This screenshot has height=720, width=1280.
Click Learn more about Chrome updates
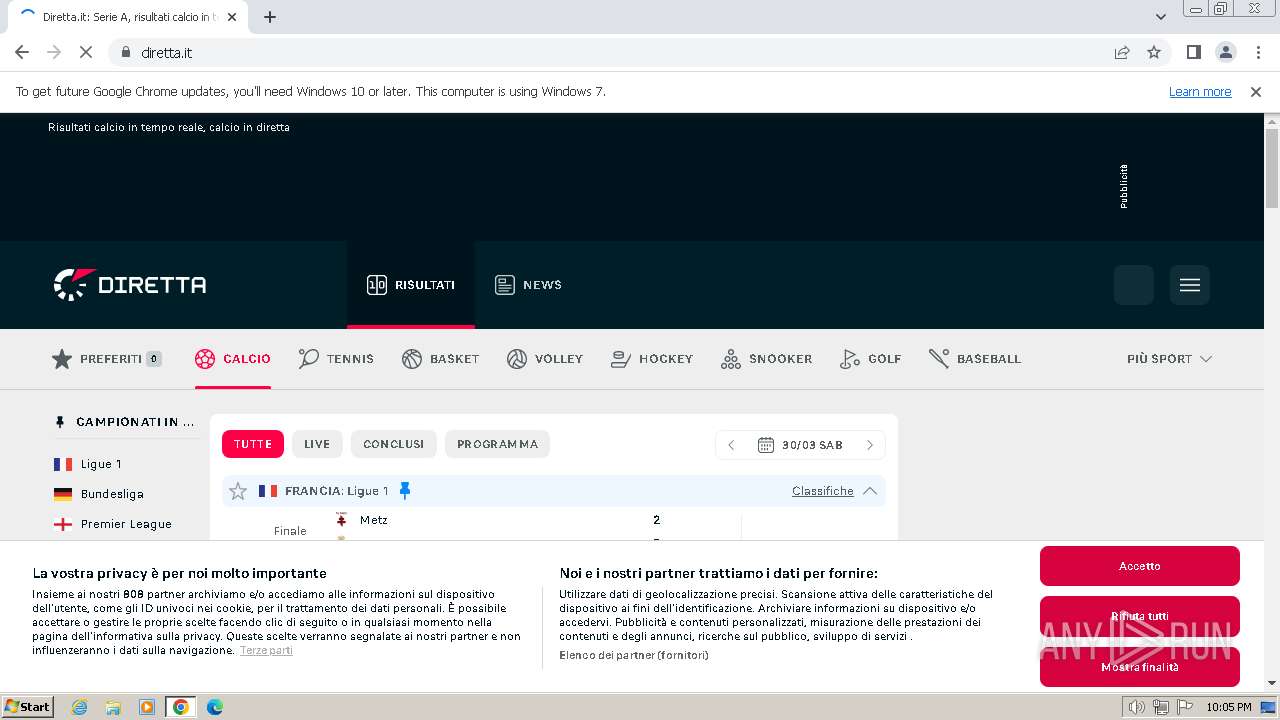point(1200,92)
